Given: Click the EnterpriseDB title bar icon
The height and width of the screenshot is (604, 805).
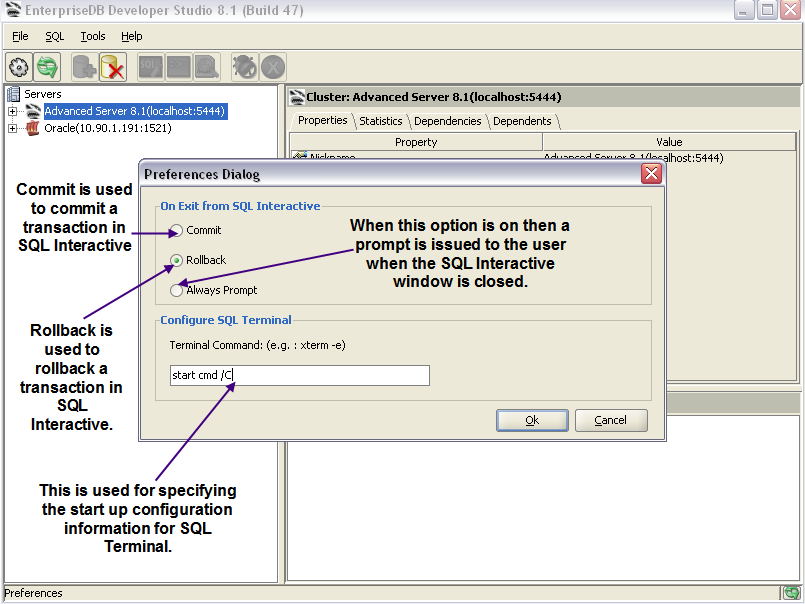Looking at the screenshot, I should pyautogui.click(x=12, y=10).
